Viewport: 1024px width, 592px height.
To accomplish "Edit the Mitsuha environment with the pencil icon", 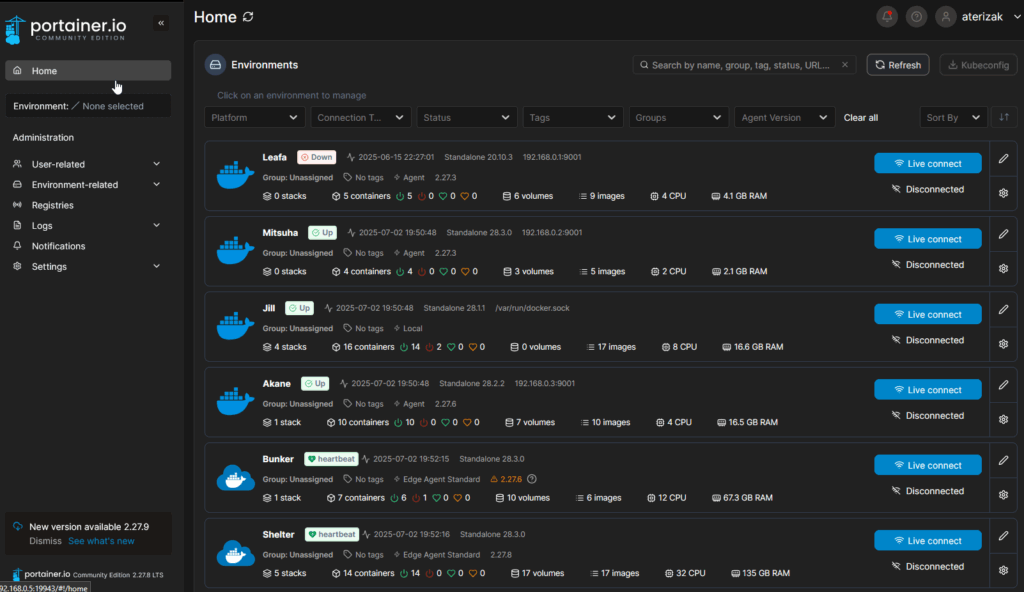I will (x=1004, y=234).
